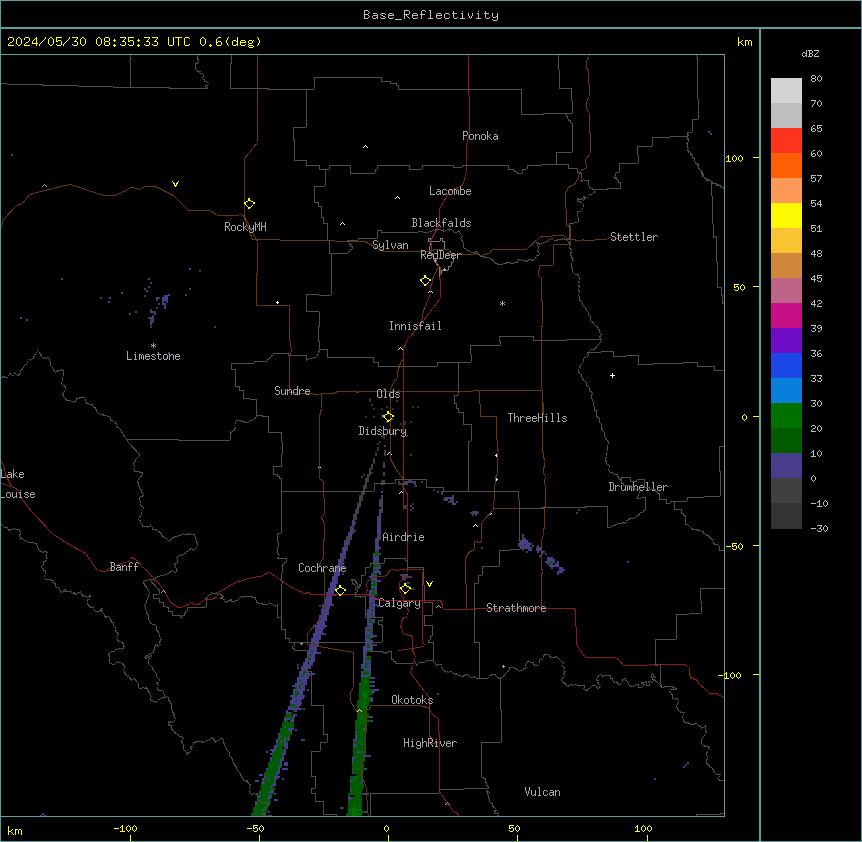Click the yellow diamond marker south of RedDeer

tap(426, 281)
